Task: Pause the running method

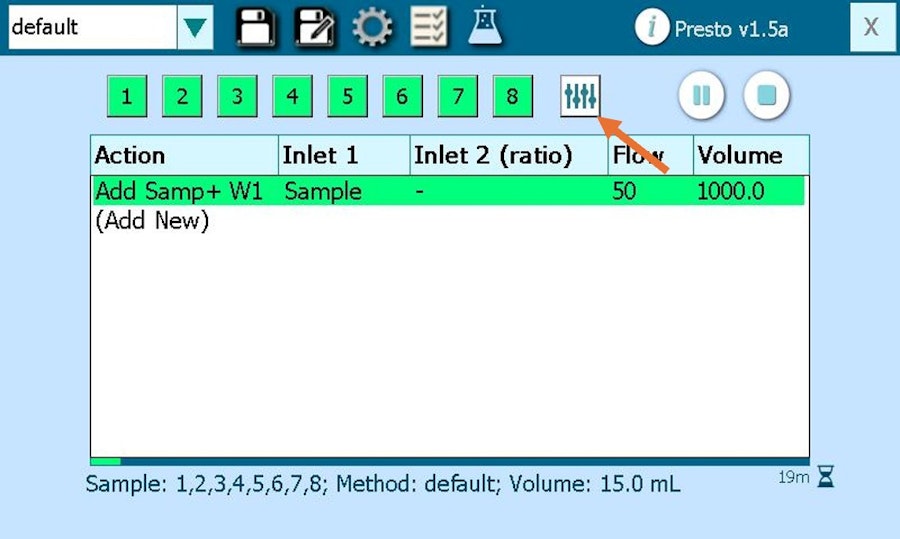Action: point(701,95)
